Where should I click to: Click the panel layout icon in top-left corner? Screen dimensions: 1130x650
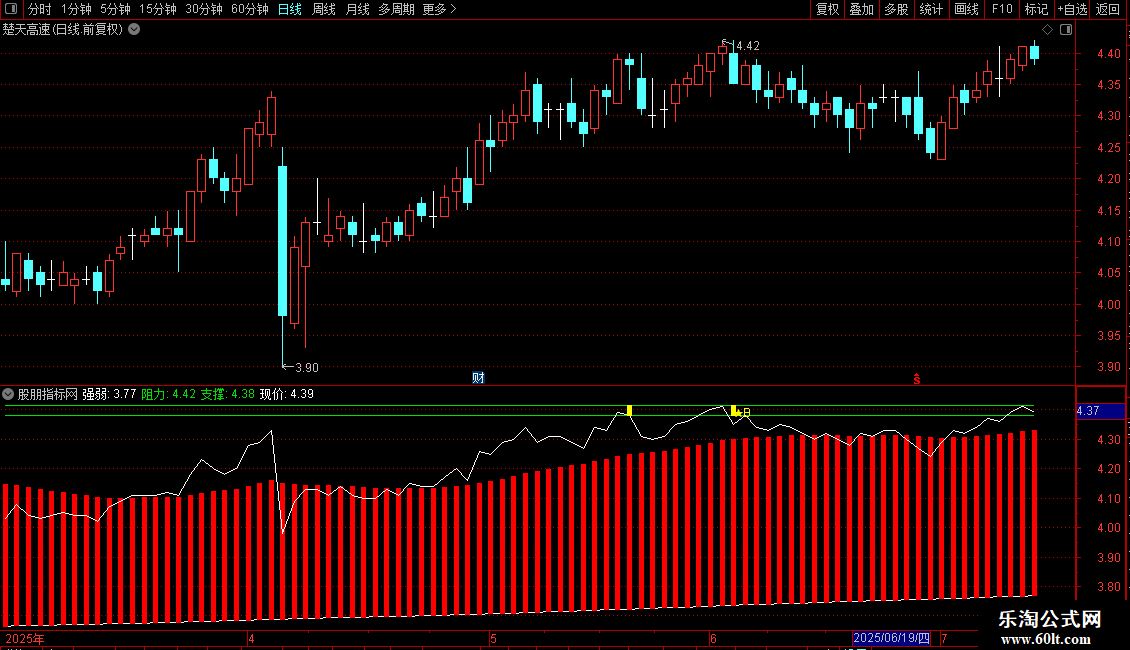point(11,9)
